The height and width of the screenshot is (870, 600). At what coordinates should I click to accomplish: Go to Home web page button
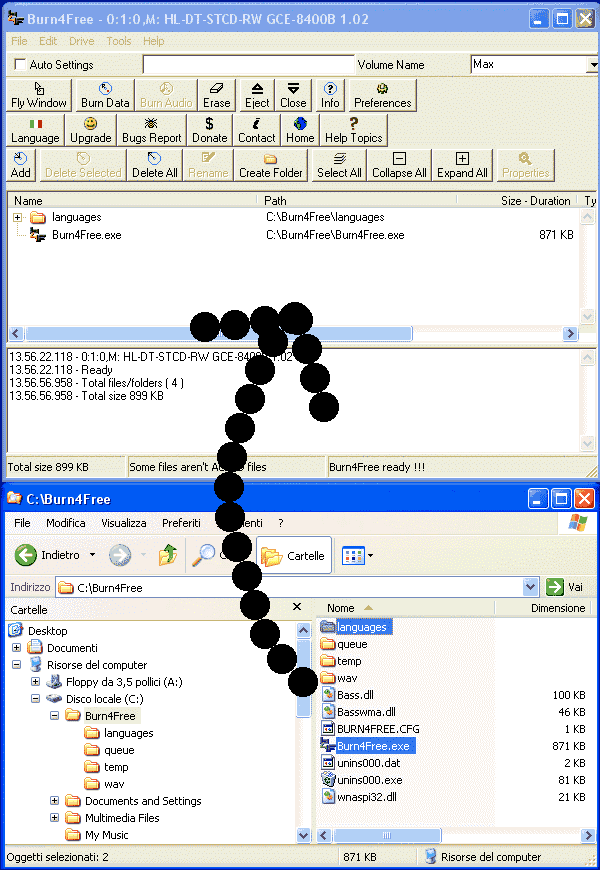300,130
